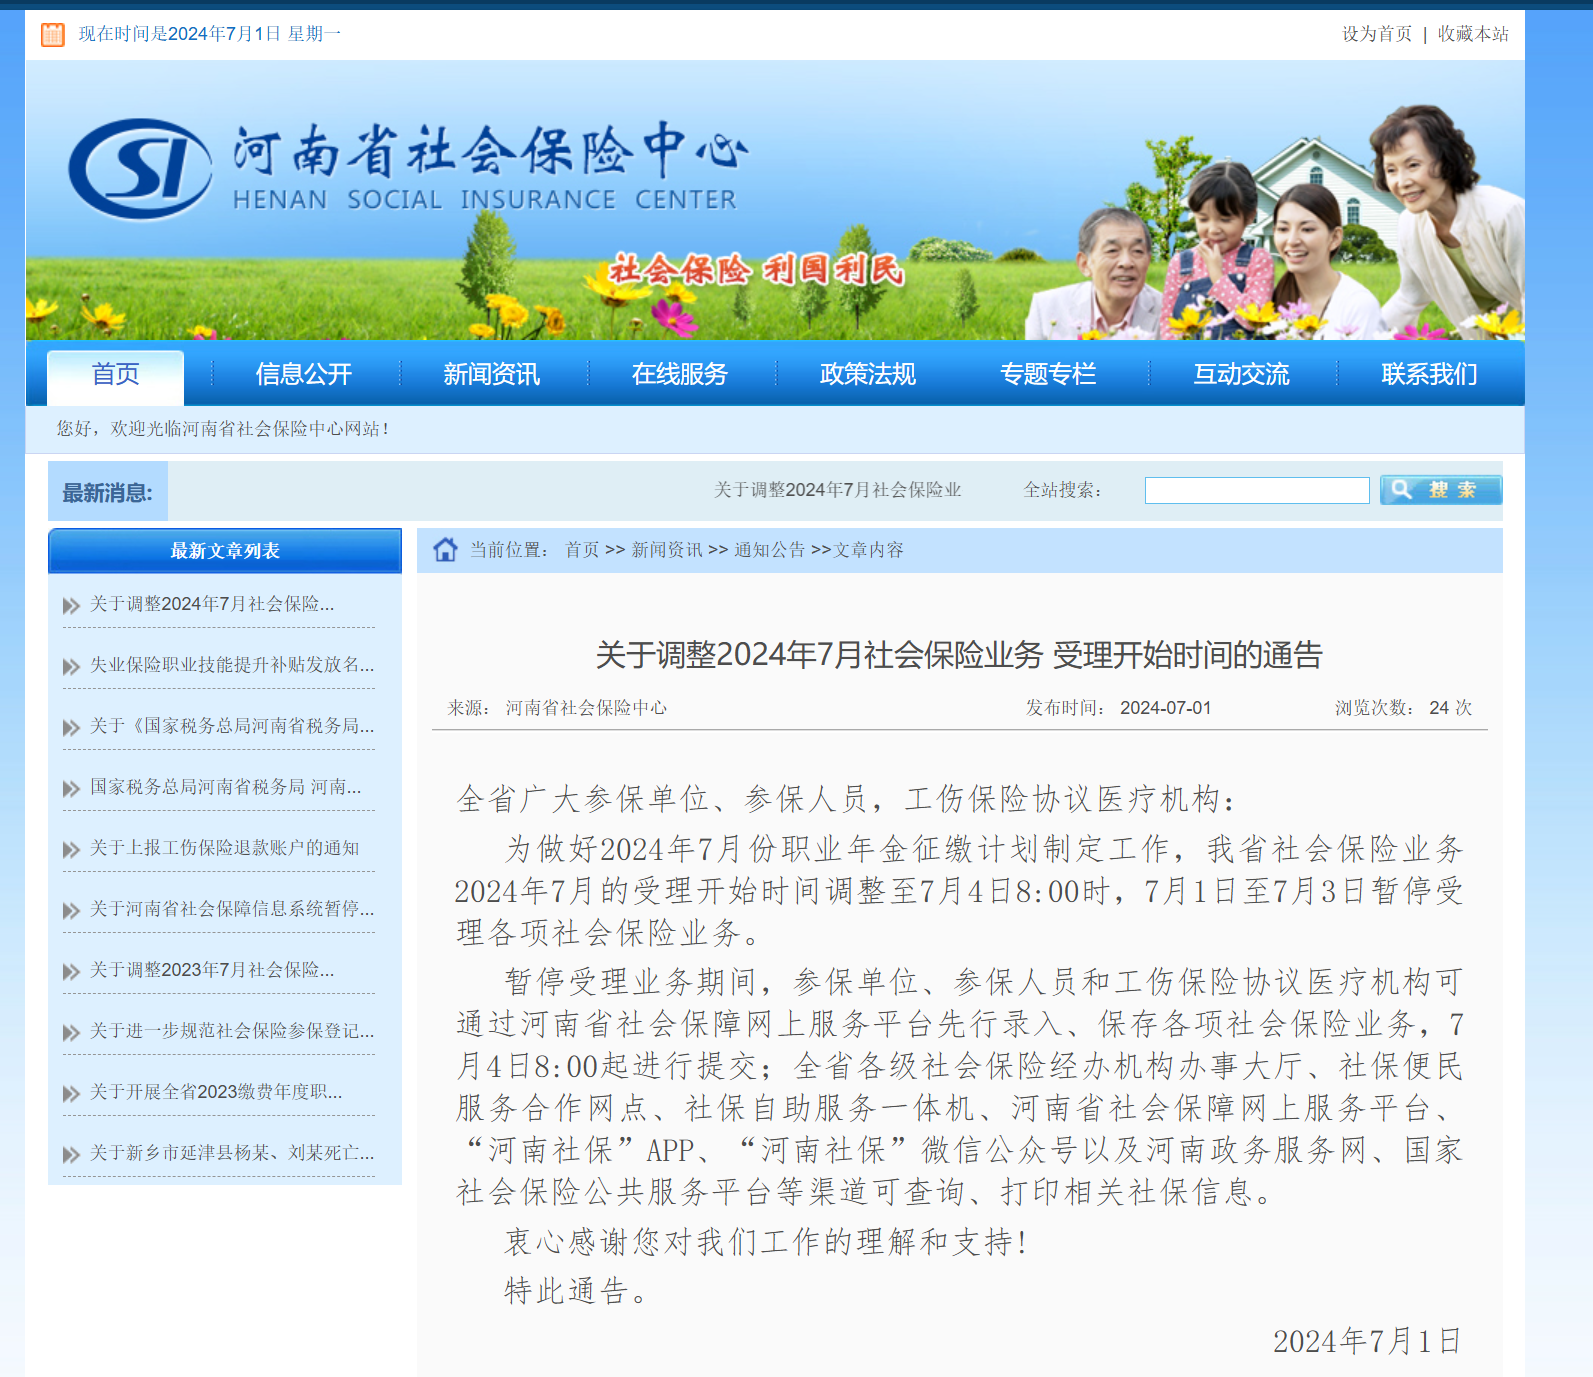
Task: Open 新闻资讯 breadcrumb link
Action: (x=666, y=550)
